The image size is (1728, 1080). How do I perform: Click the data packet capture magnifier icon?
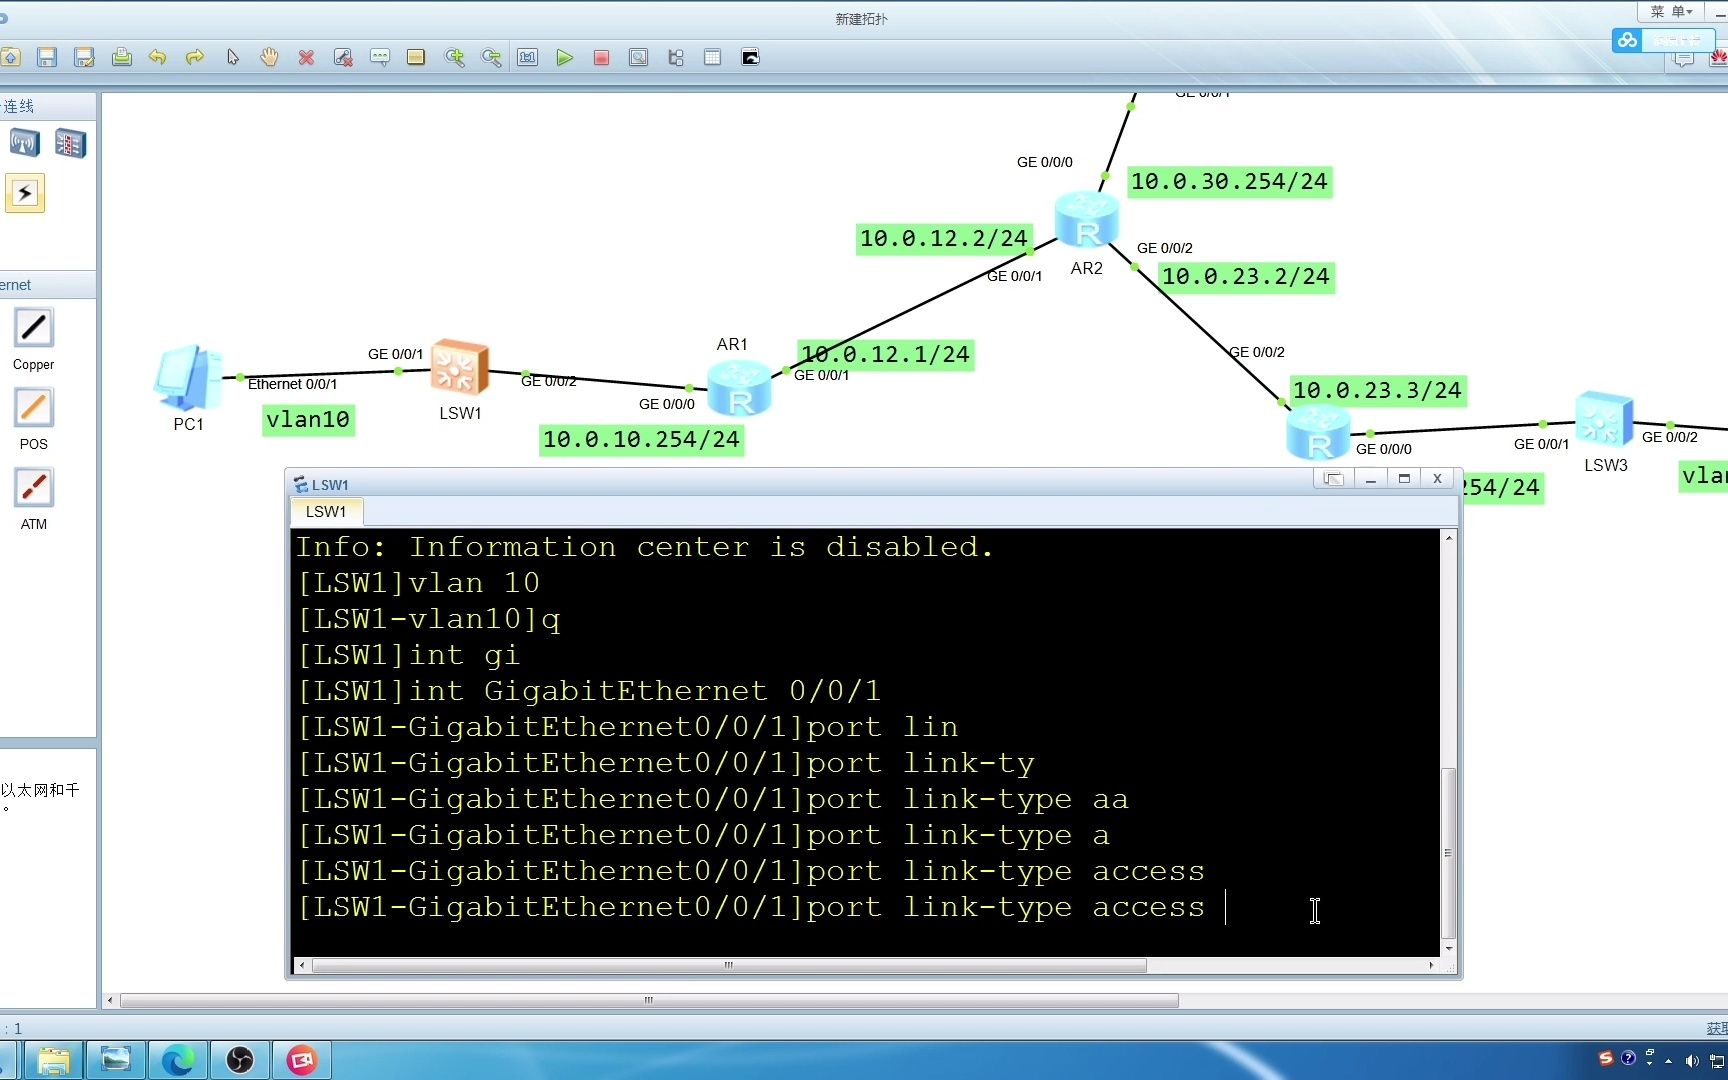638,57
